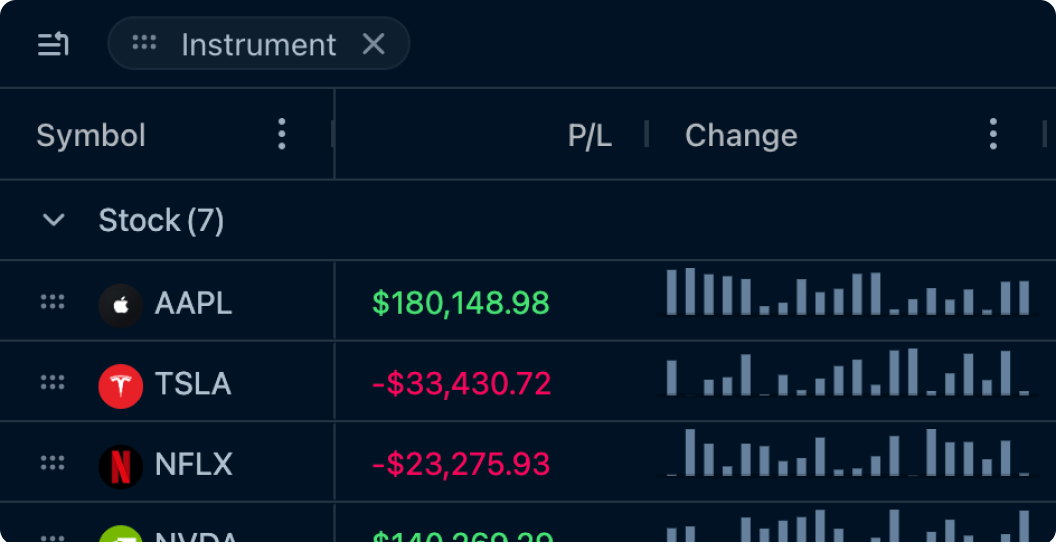This screenshot has height=545, width=1056.
Task: Click the AAPL change sparkline chart
Action: pyautogui.click(x=847, y=292)
